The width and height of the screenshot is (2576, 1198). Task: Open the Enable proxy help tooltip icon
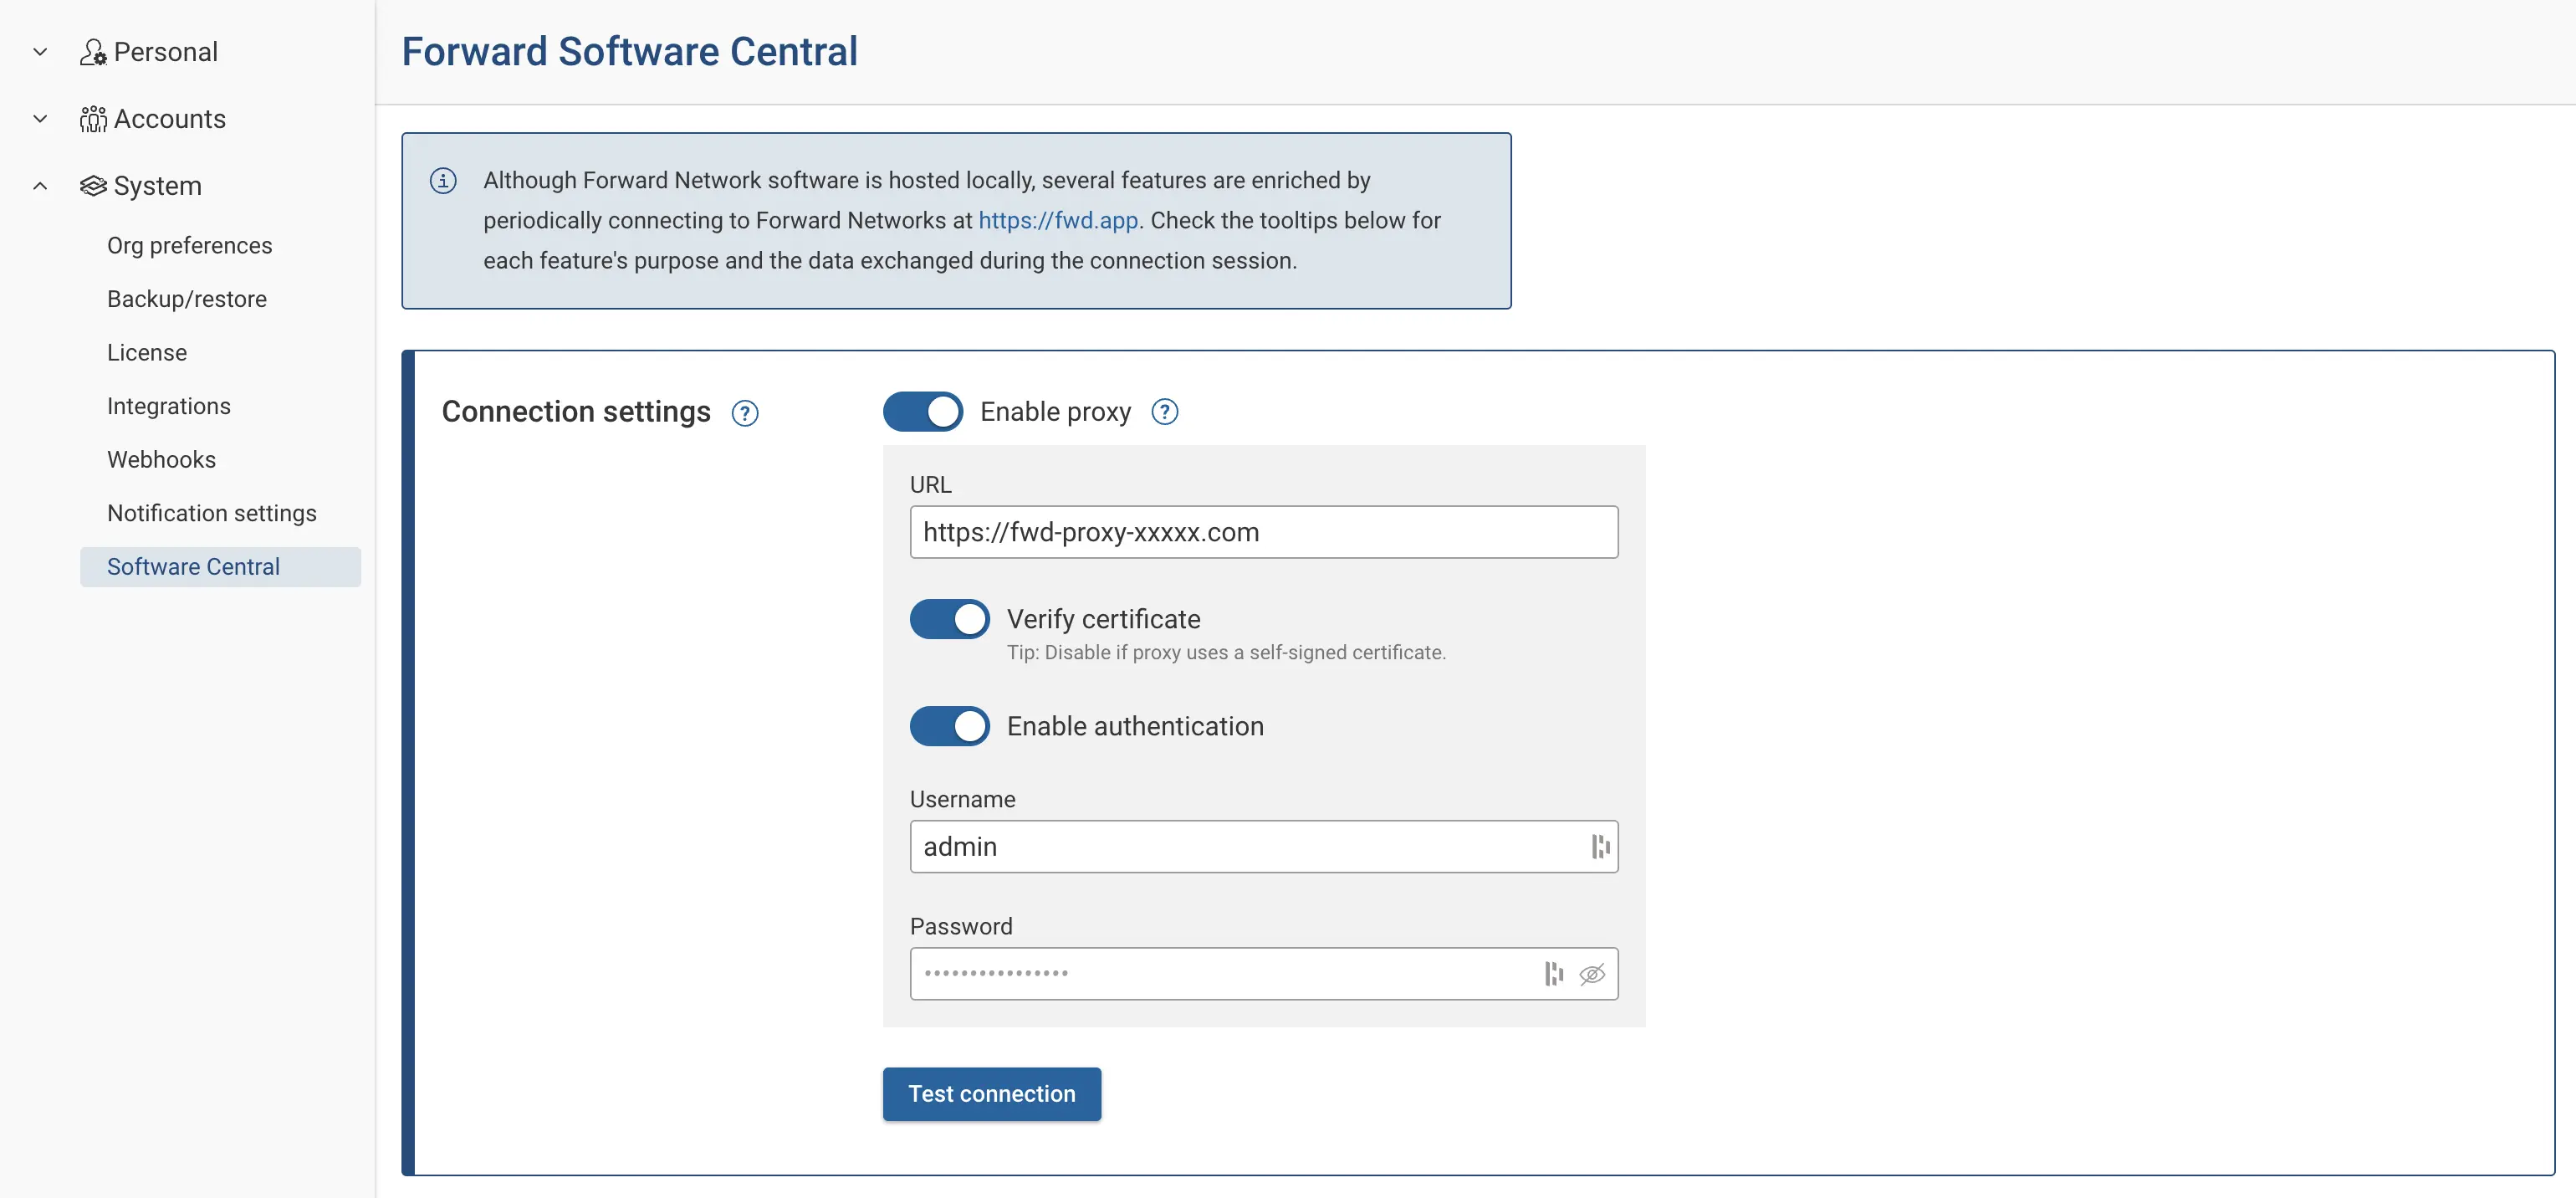tap(1164, 412)
